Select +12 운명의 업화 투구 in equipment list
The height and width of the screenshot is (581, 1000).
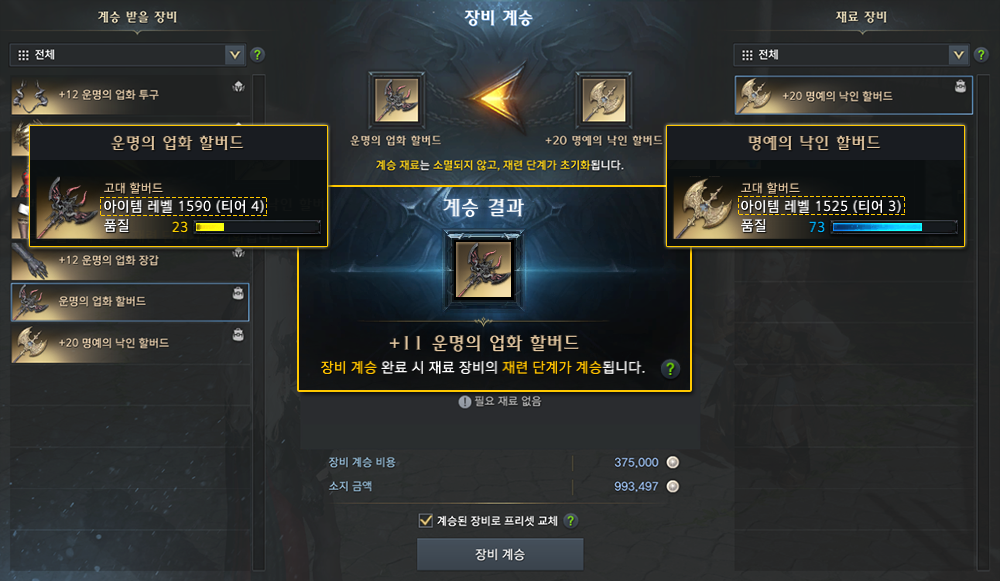tap(130, 95)
